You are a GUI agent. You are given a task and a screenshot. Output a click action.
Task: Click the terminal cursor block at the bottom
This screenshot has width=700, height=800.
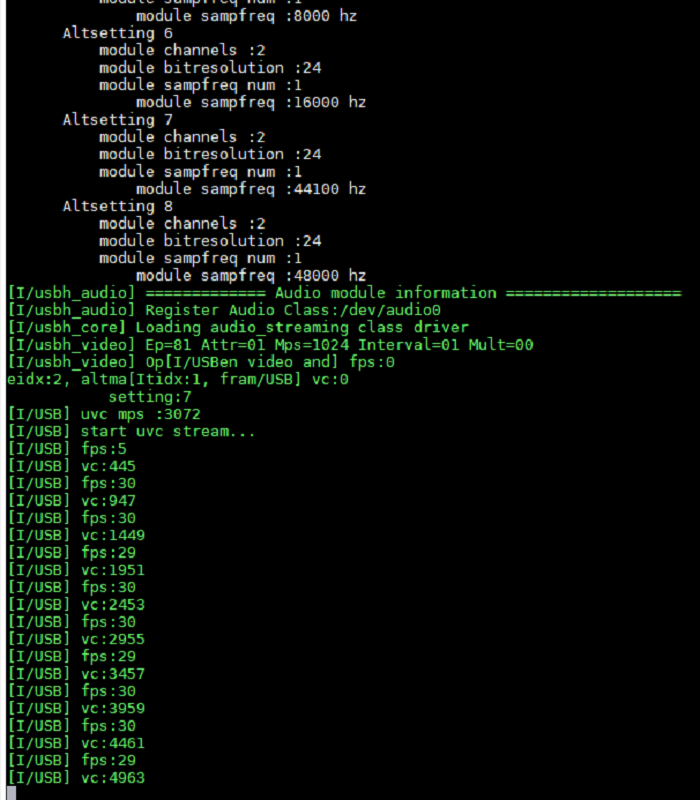pos(9,794)
